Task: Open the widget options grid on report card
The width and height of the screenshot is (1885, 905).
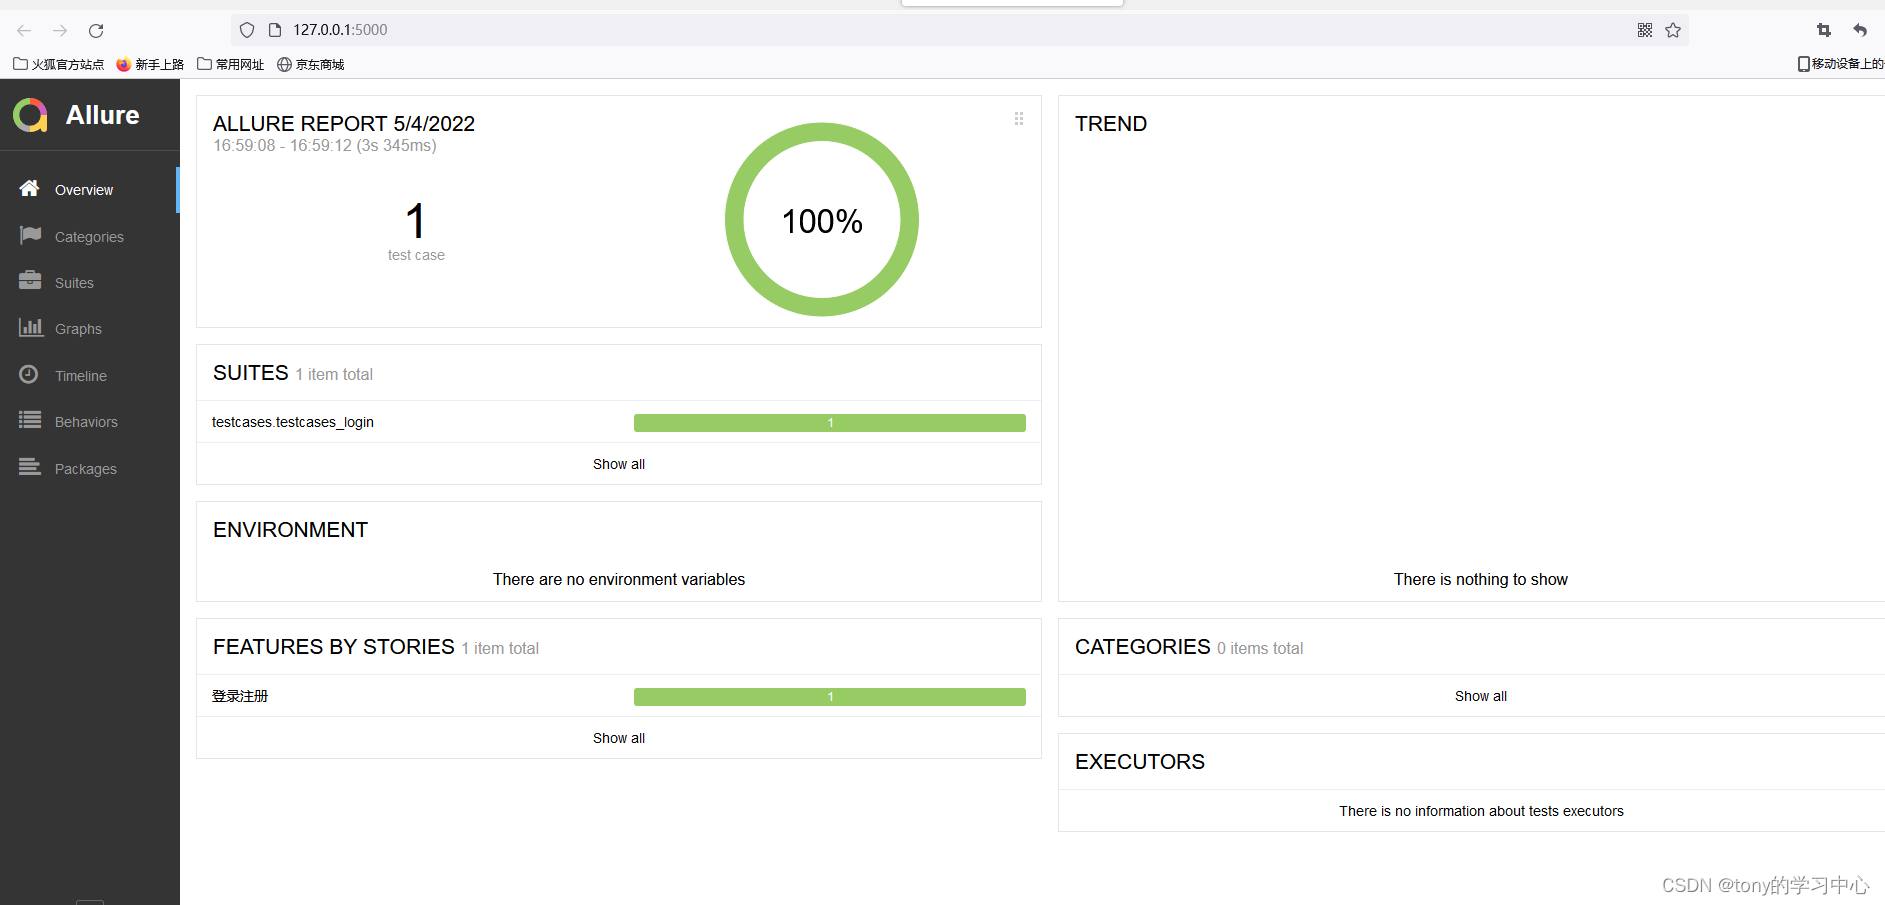Action: click(x=1019, y=118)
